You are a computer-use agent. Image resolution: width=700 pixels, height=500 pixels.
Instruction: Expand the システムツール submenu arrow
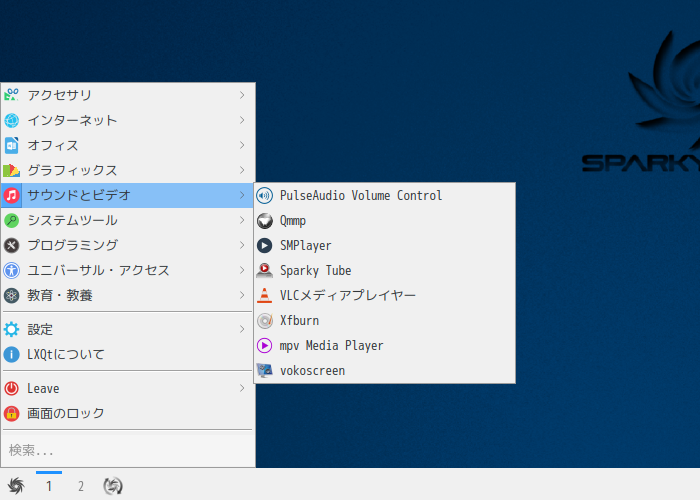[x=242, y=220]
